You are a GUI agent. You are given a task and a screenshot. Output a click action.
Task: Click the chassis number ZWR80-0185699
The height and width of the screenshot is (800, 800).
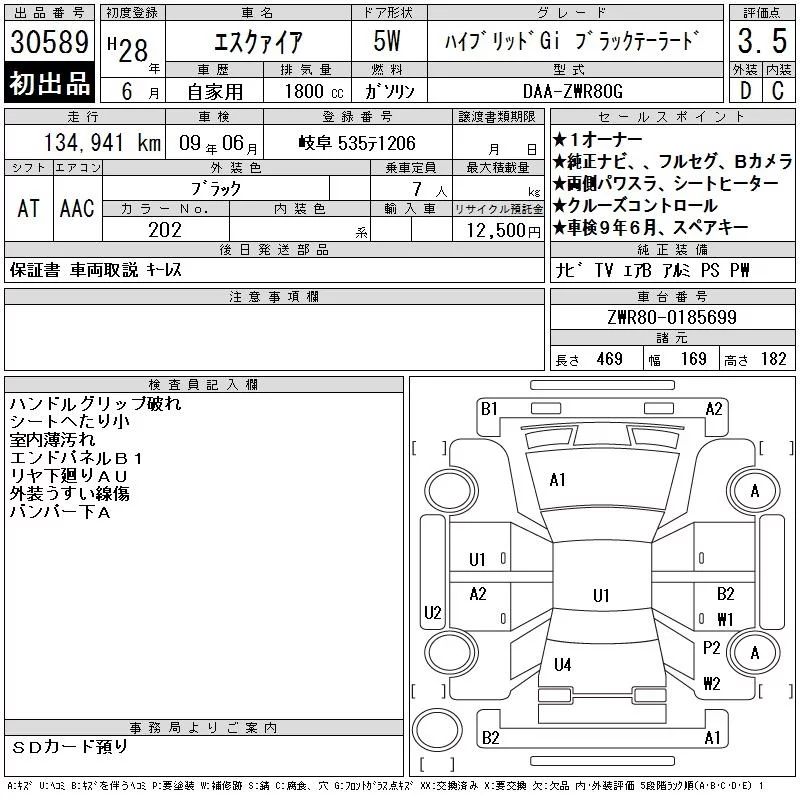[672, 317]
